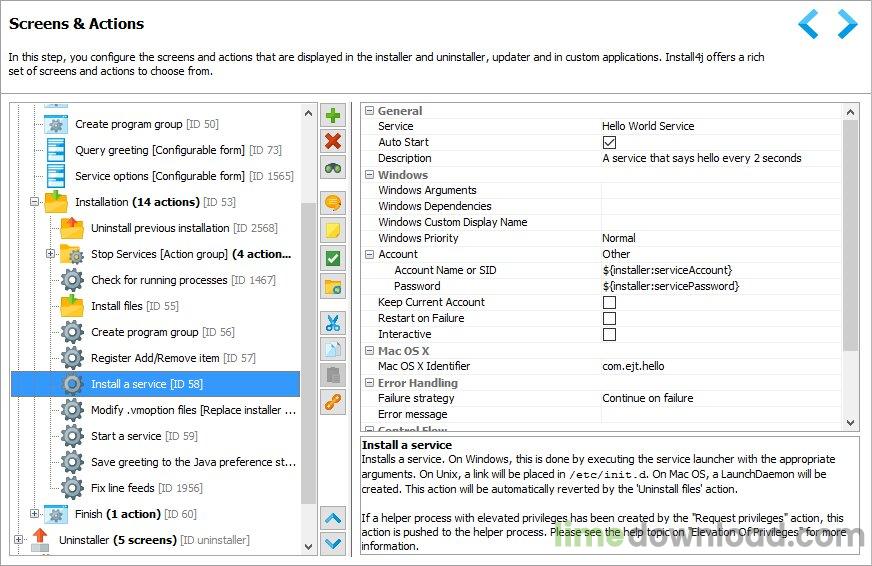872x566 pixels.
Task: Click the Error message value field
Action: [x=721, y=414]
